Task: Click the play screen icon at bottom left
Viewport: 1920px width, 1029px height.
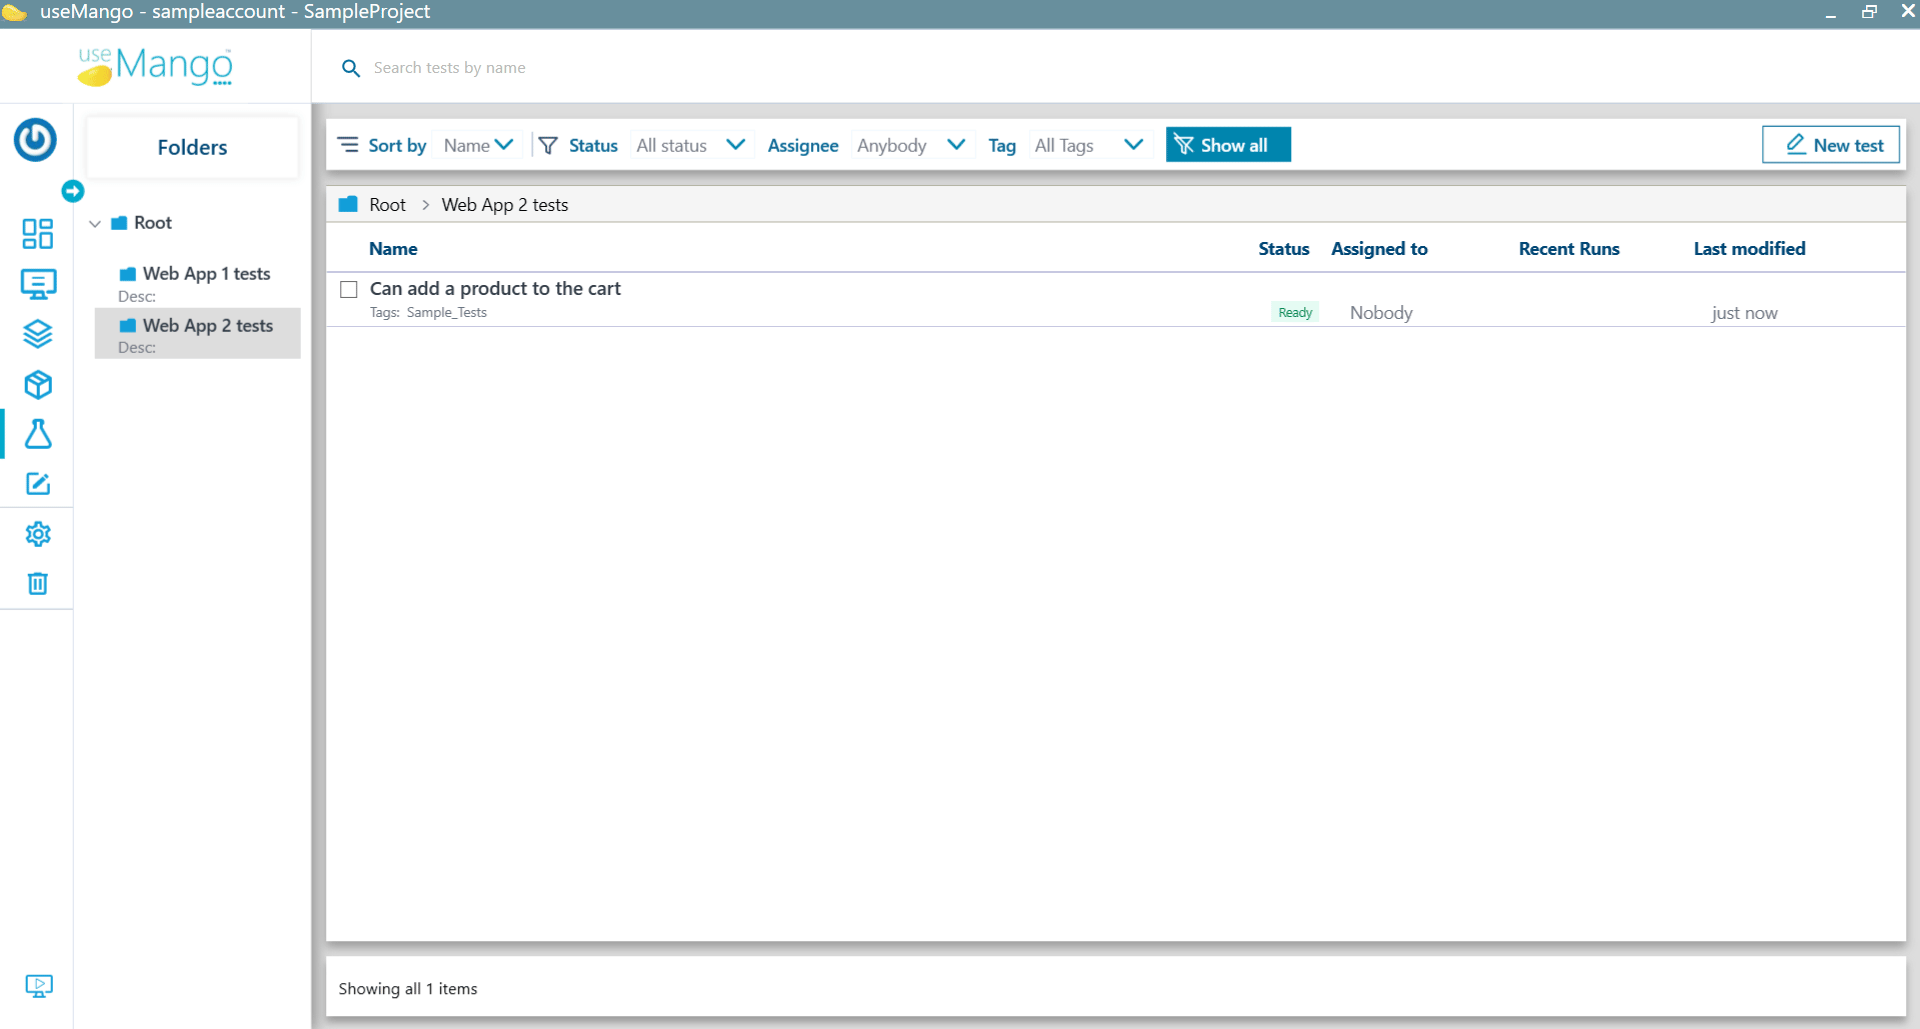Action: 38,986
